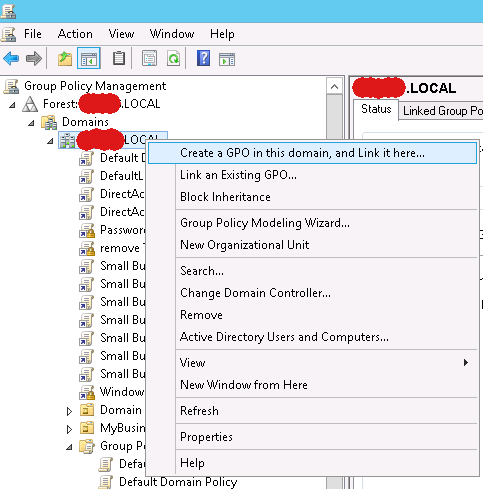
Task: Toggle the Show/Hide Console Tree icon
Action: pyautogui.click(x=89, y=58)
